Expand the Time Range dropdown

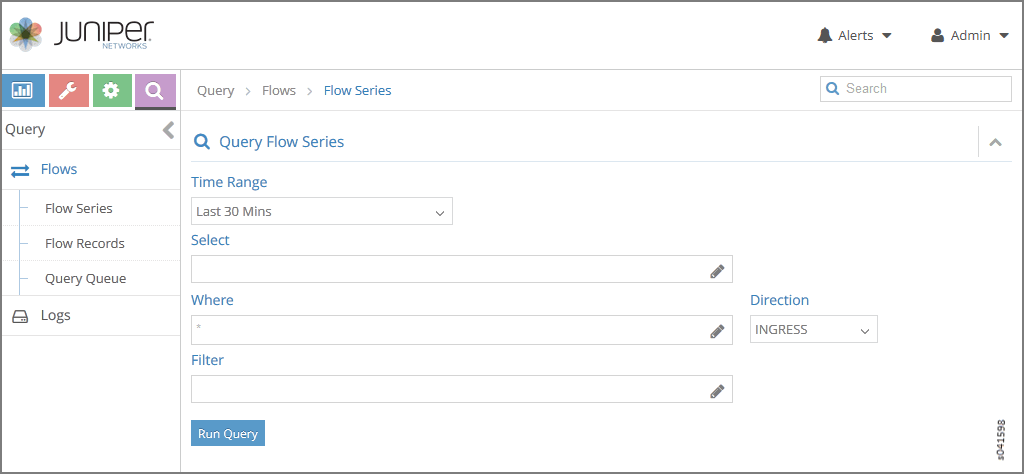tap(321, 212)
